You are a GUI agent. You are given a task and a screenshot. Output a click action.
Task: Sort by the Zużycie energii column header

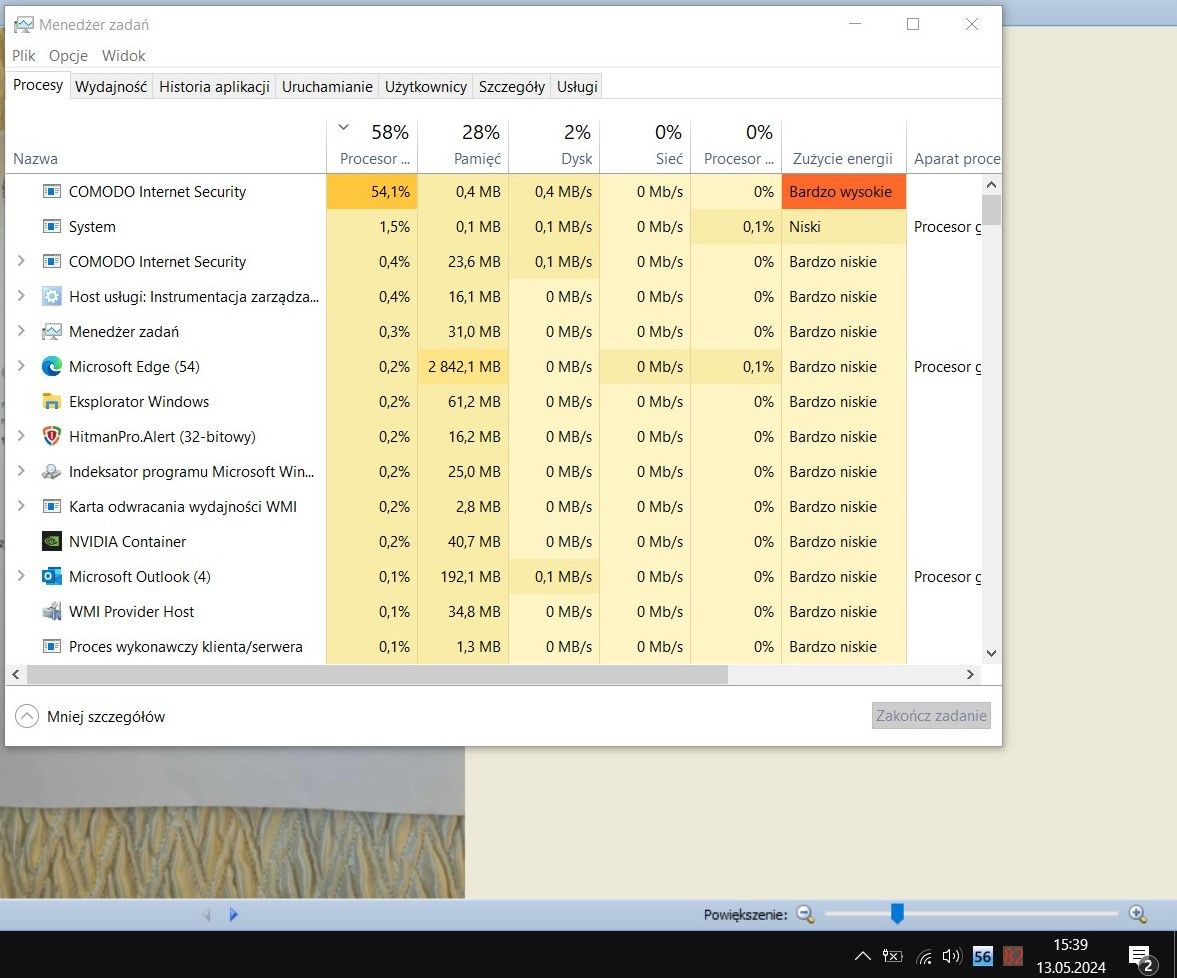click(843, 146)
